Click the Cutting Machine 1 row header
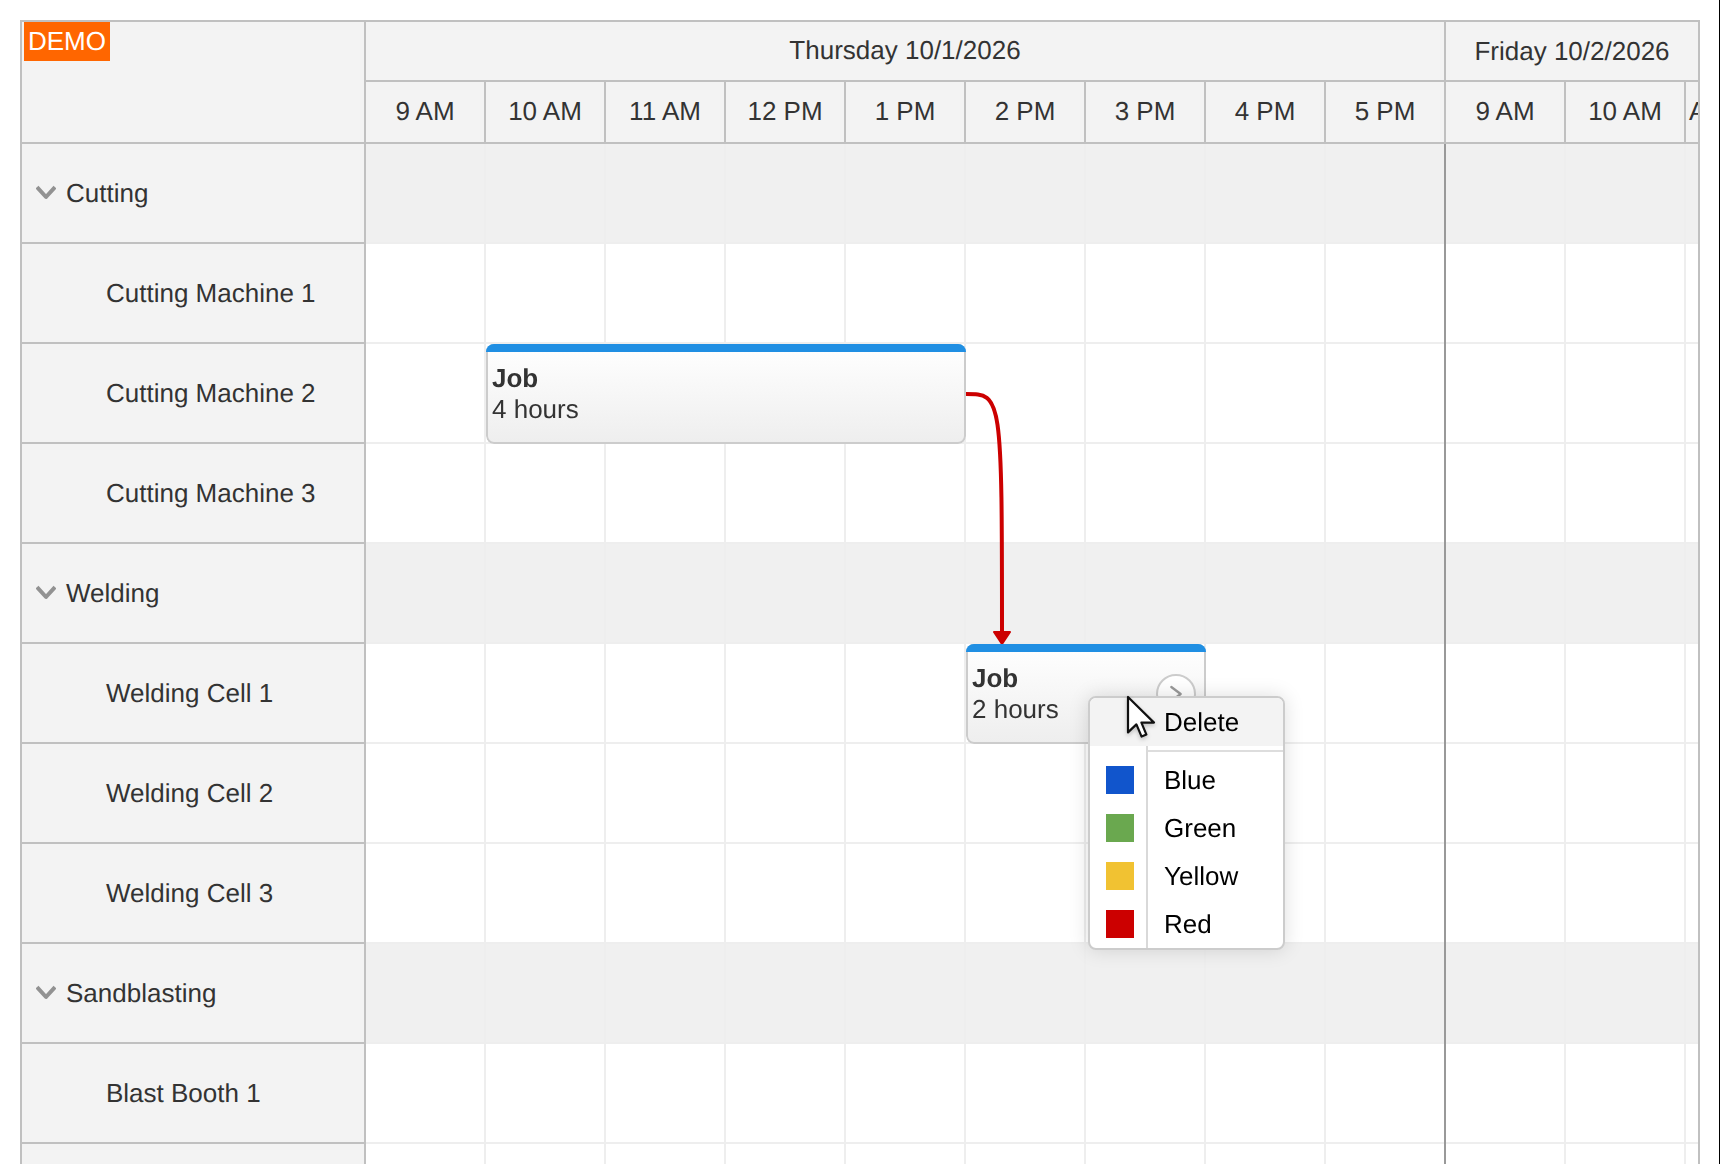This screenshot has height=1164, width=1720. 193,293
